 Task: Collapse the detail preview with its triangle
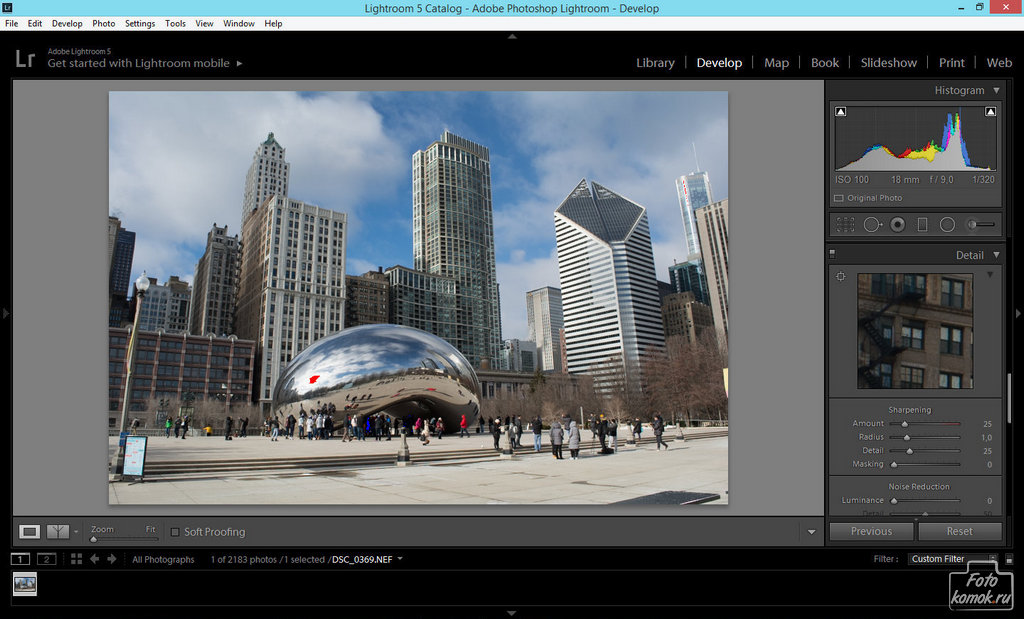click(x=990, y=275)
